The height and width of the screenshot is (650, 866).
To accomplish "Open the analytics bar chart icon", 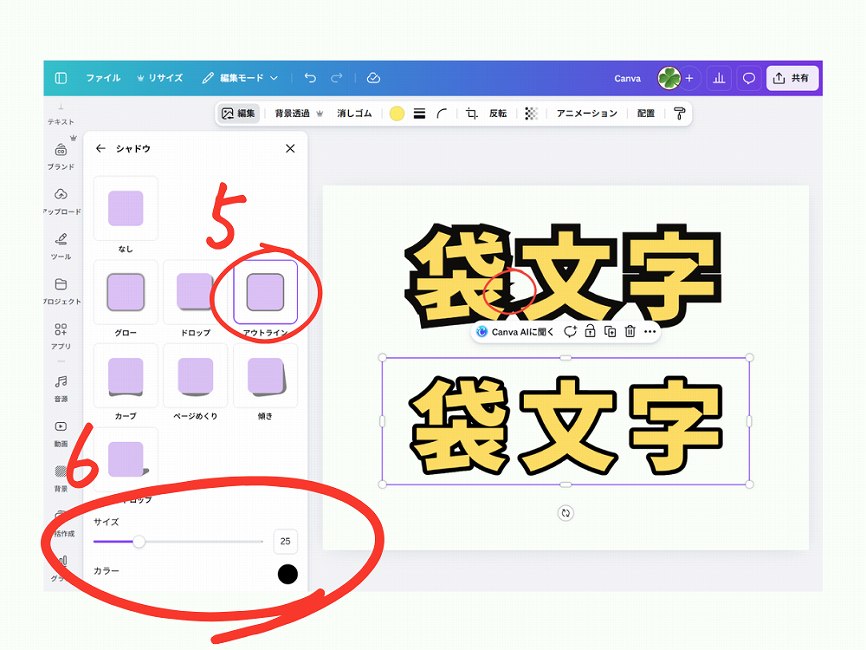I will point(718,78).
